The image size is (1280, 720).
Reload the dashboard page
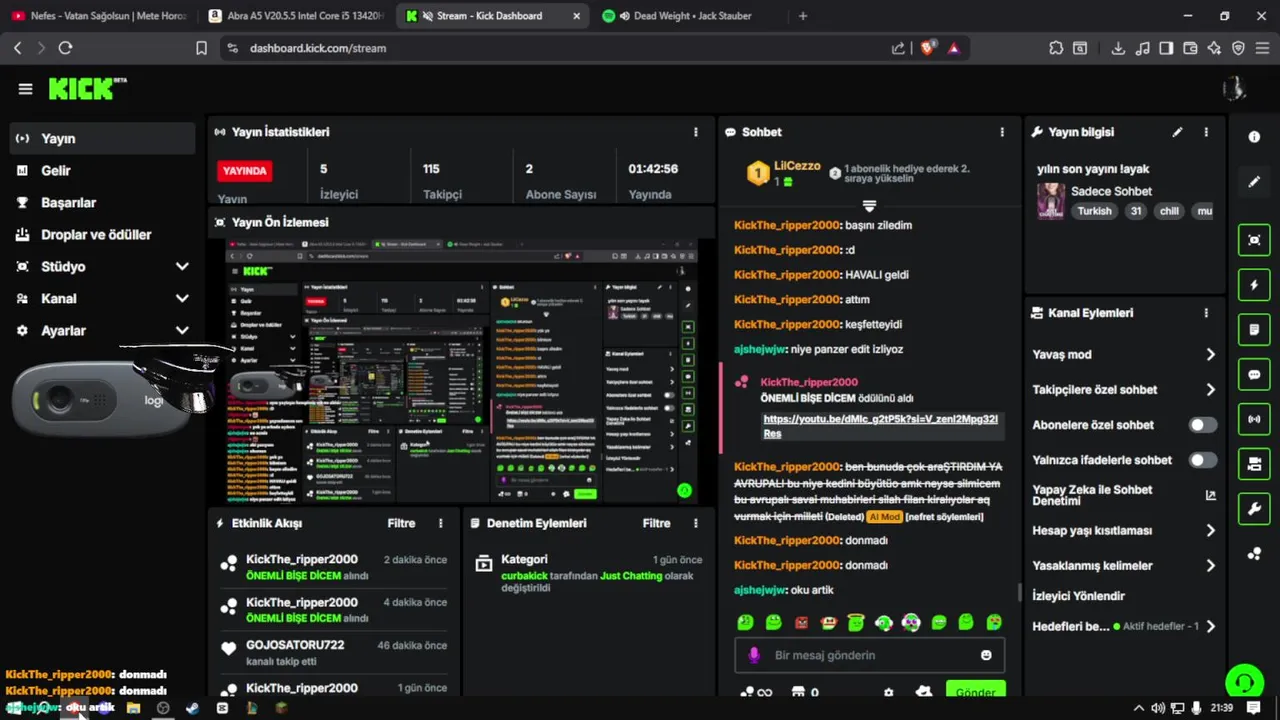[65, 48]
